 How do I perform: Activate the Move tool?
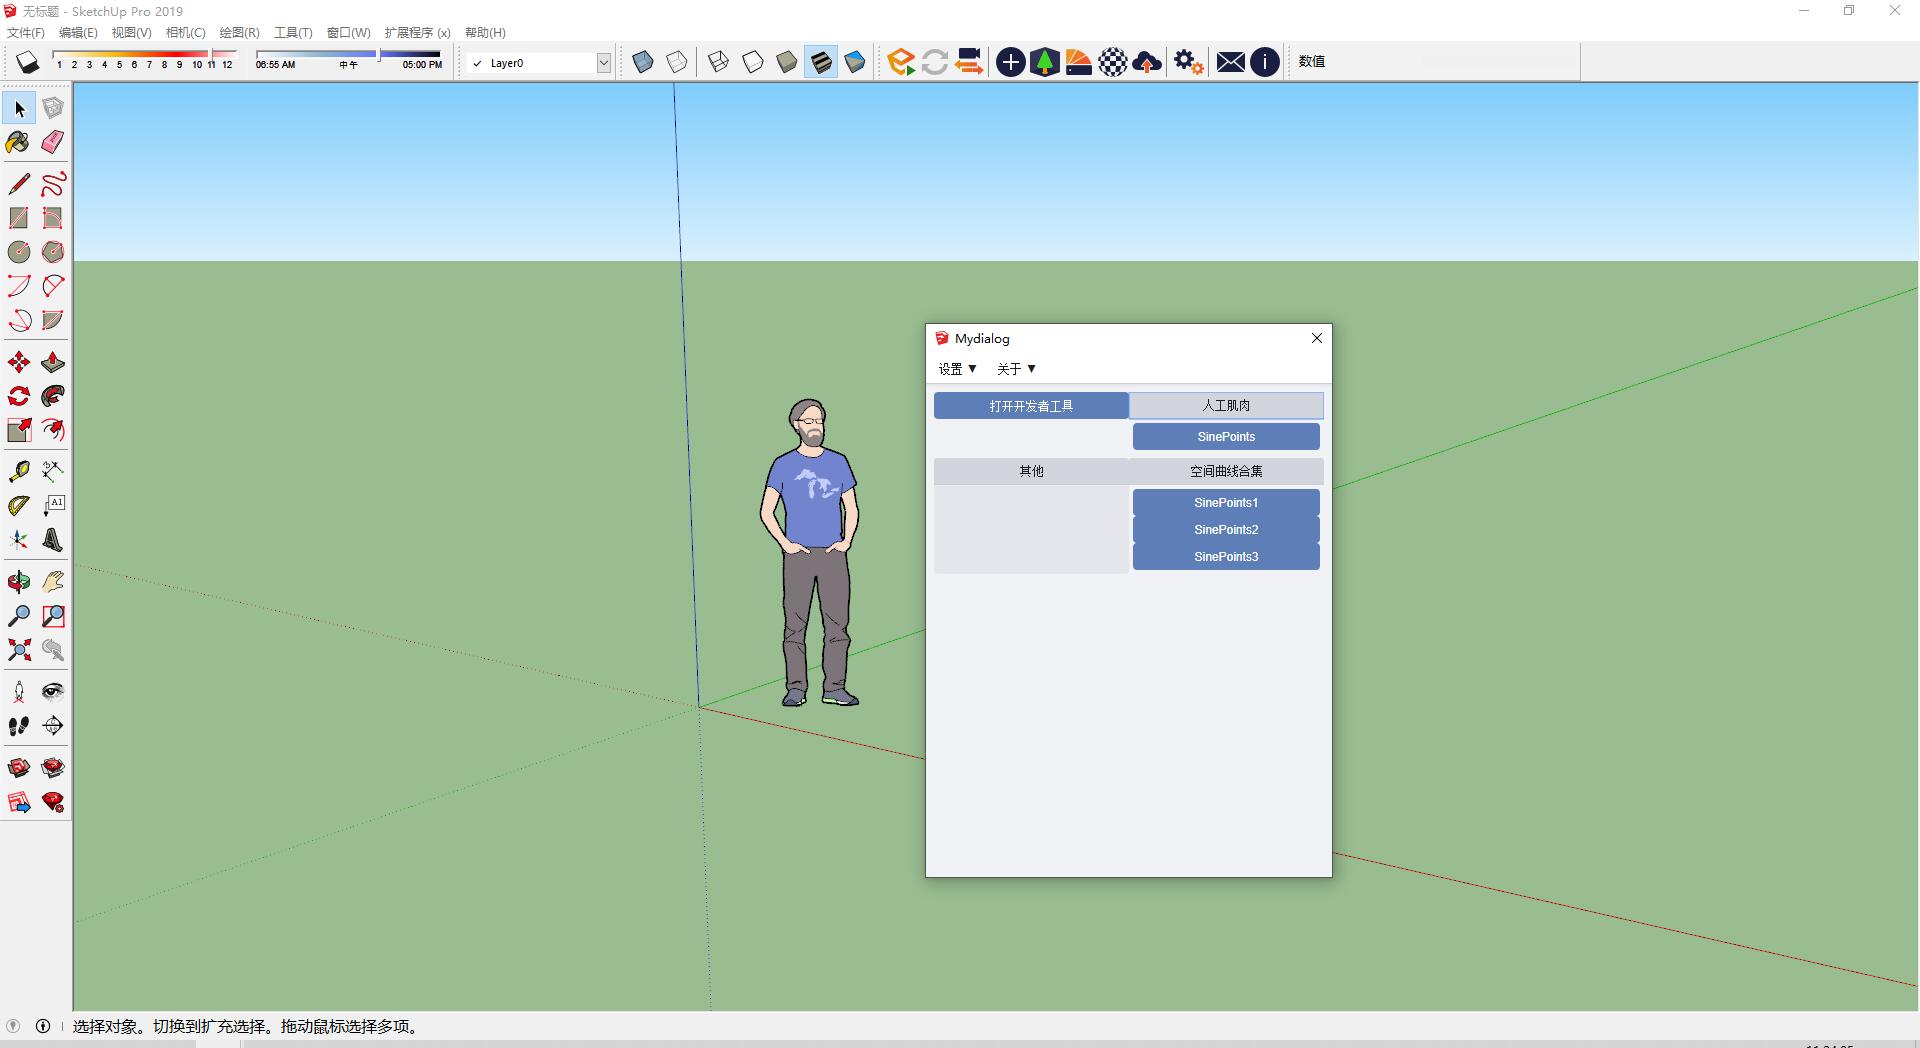pos(19,362)
